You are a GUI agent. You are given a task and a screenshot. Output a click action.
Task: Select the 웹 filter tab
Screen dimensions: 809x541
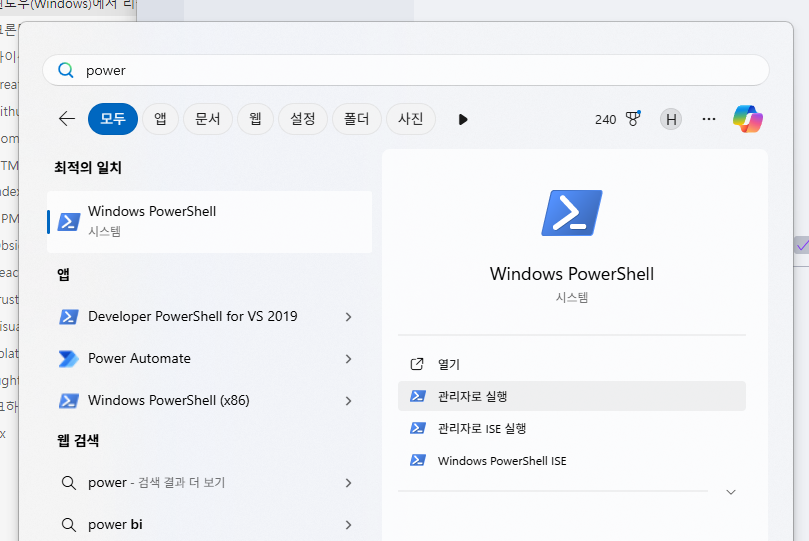click(255, 119)
